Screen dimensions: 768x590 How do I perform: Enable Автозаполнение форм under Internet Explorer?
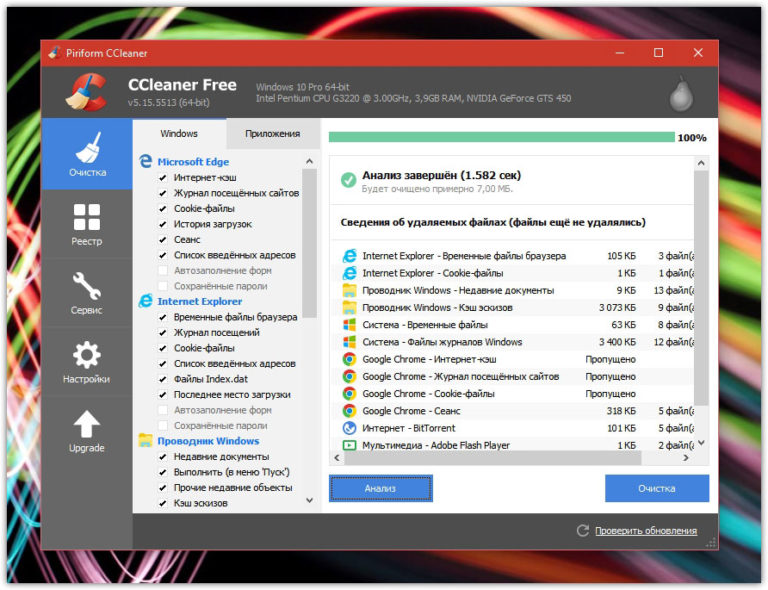coord(162,410)
